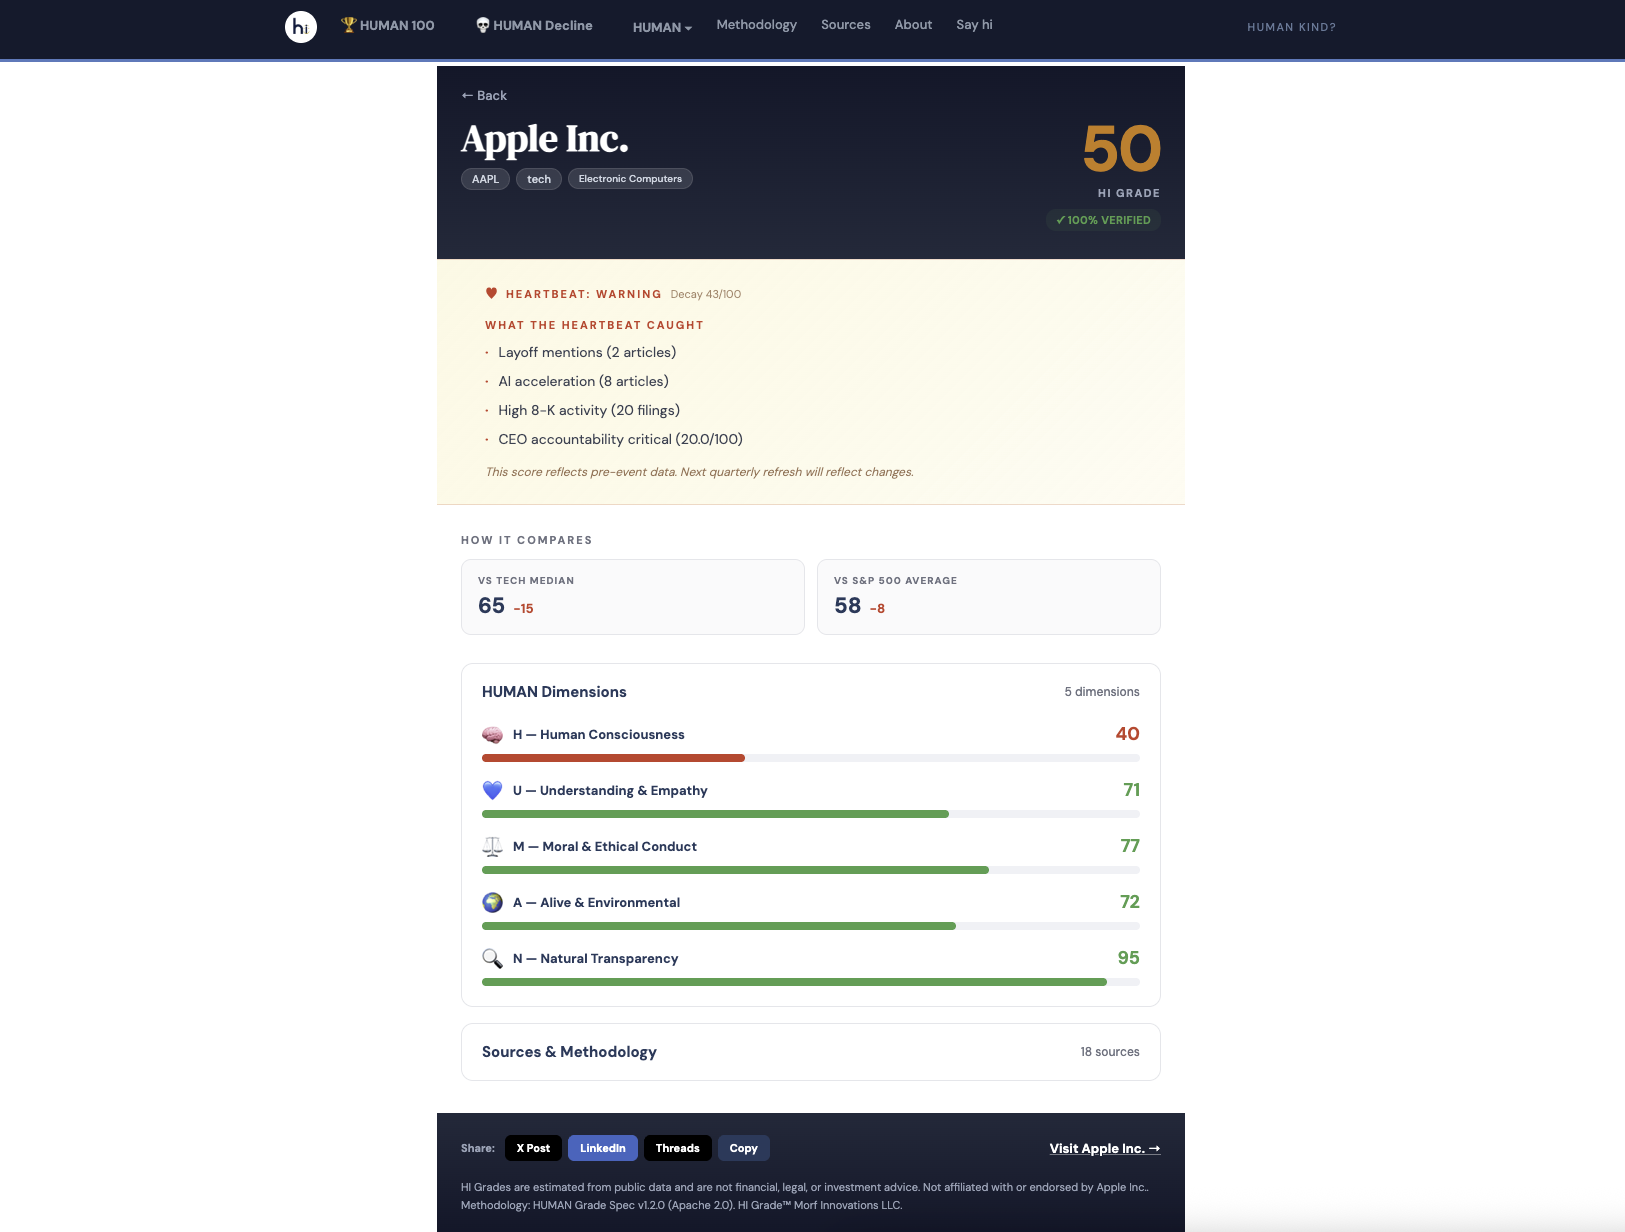The height and width of the screenshot is (1232, 1625).
Task: Share on Threads
Action: [678, 1148]
